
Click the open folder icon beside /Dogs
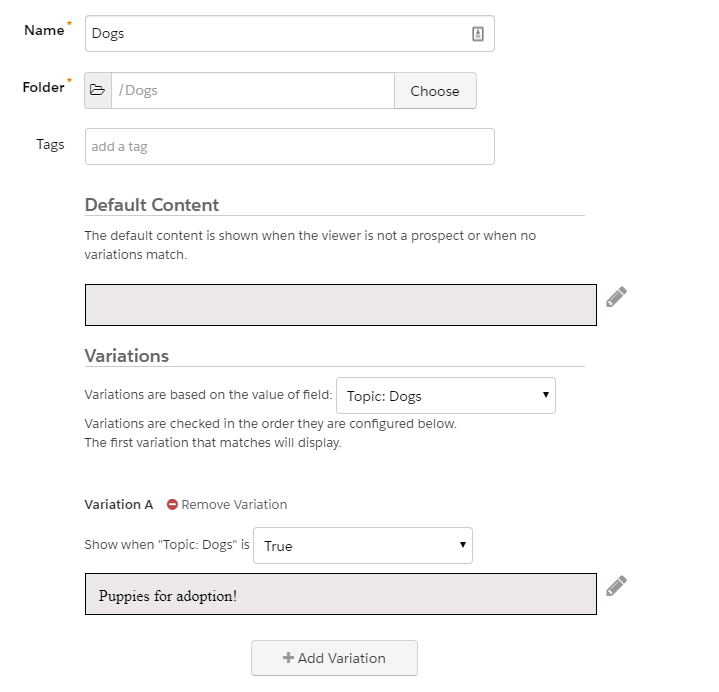(97, 90)
